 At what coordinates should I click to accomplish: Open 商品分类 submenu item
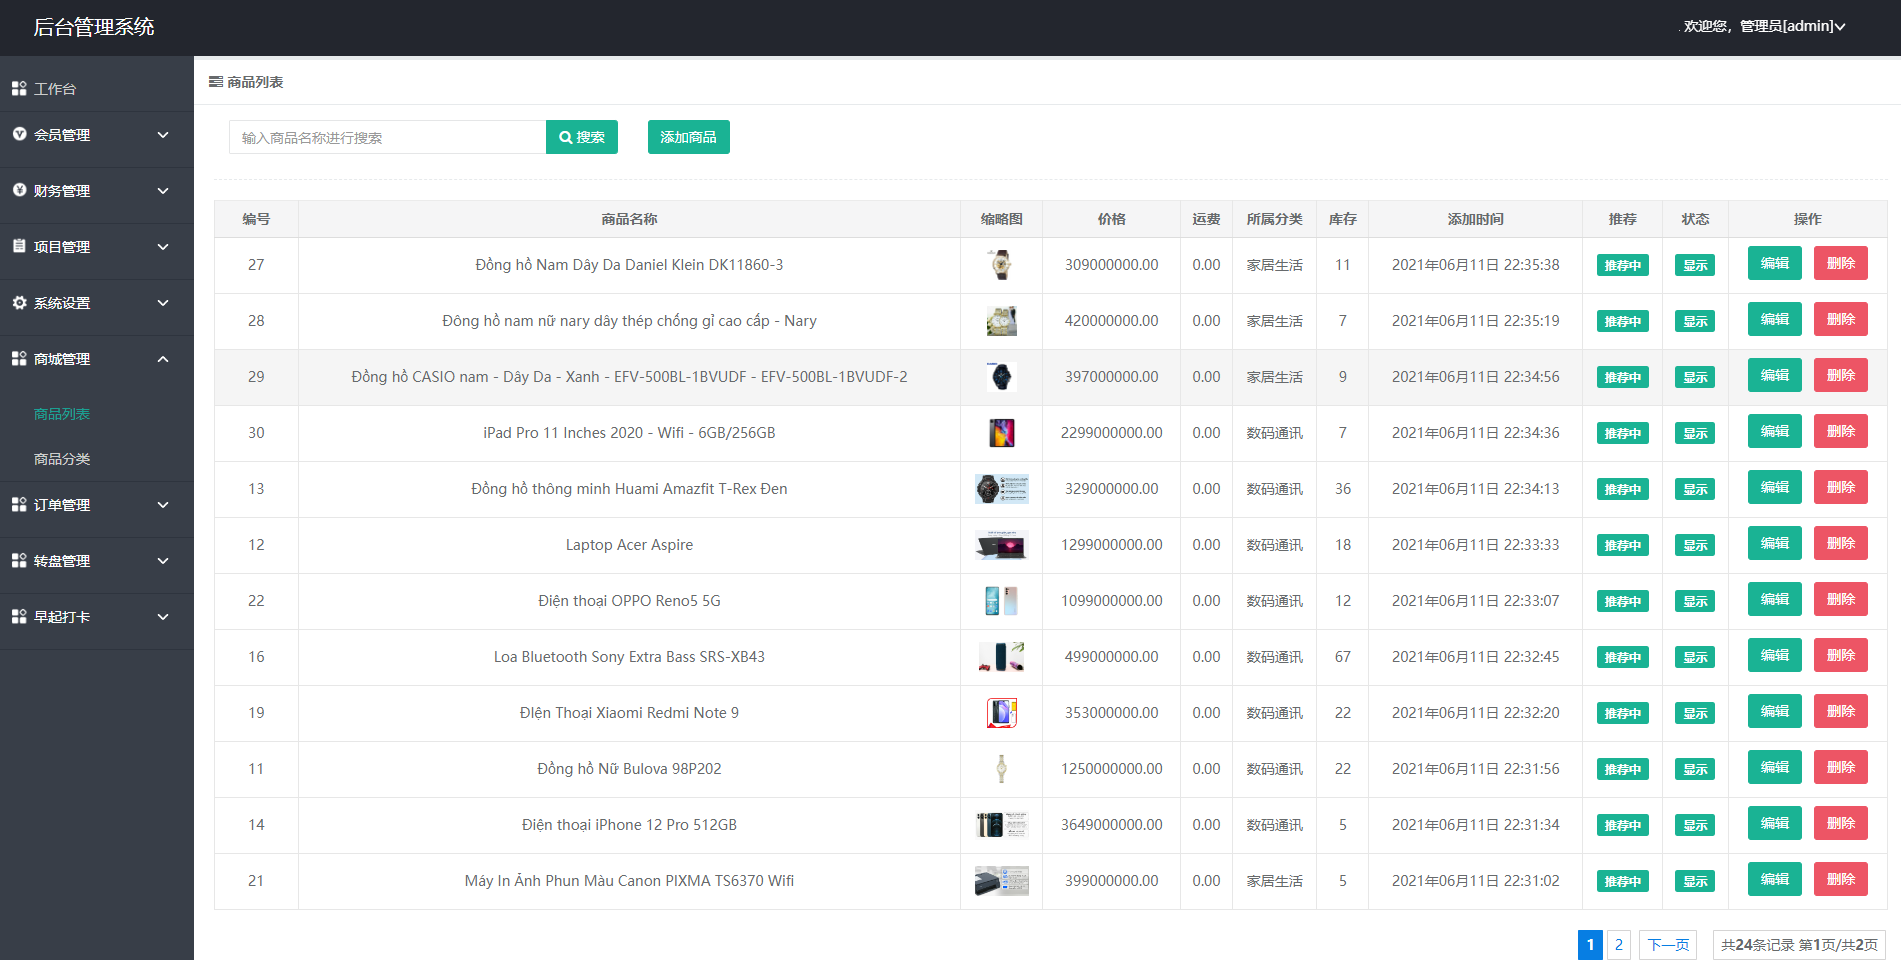click(x=62, y=459)
